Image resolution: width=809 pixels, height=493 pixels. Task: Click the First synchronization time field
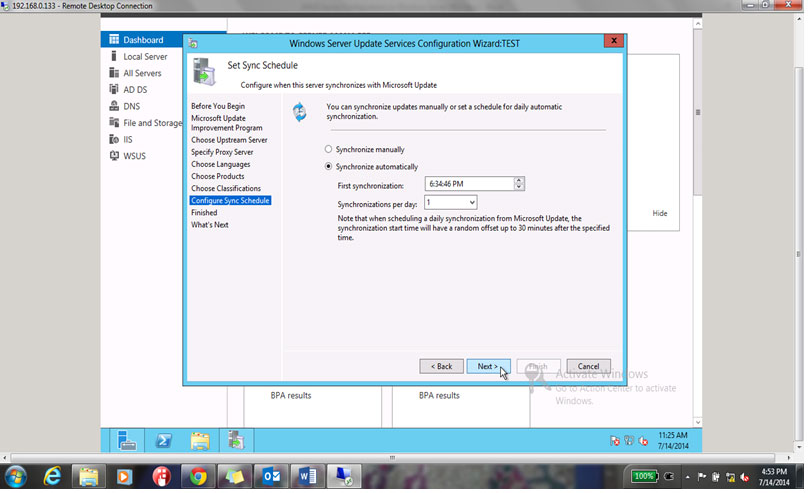coord(469,184)
